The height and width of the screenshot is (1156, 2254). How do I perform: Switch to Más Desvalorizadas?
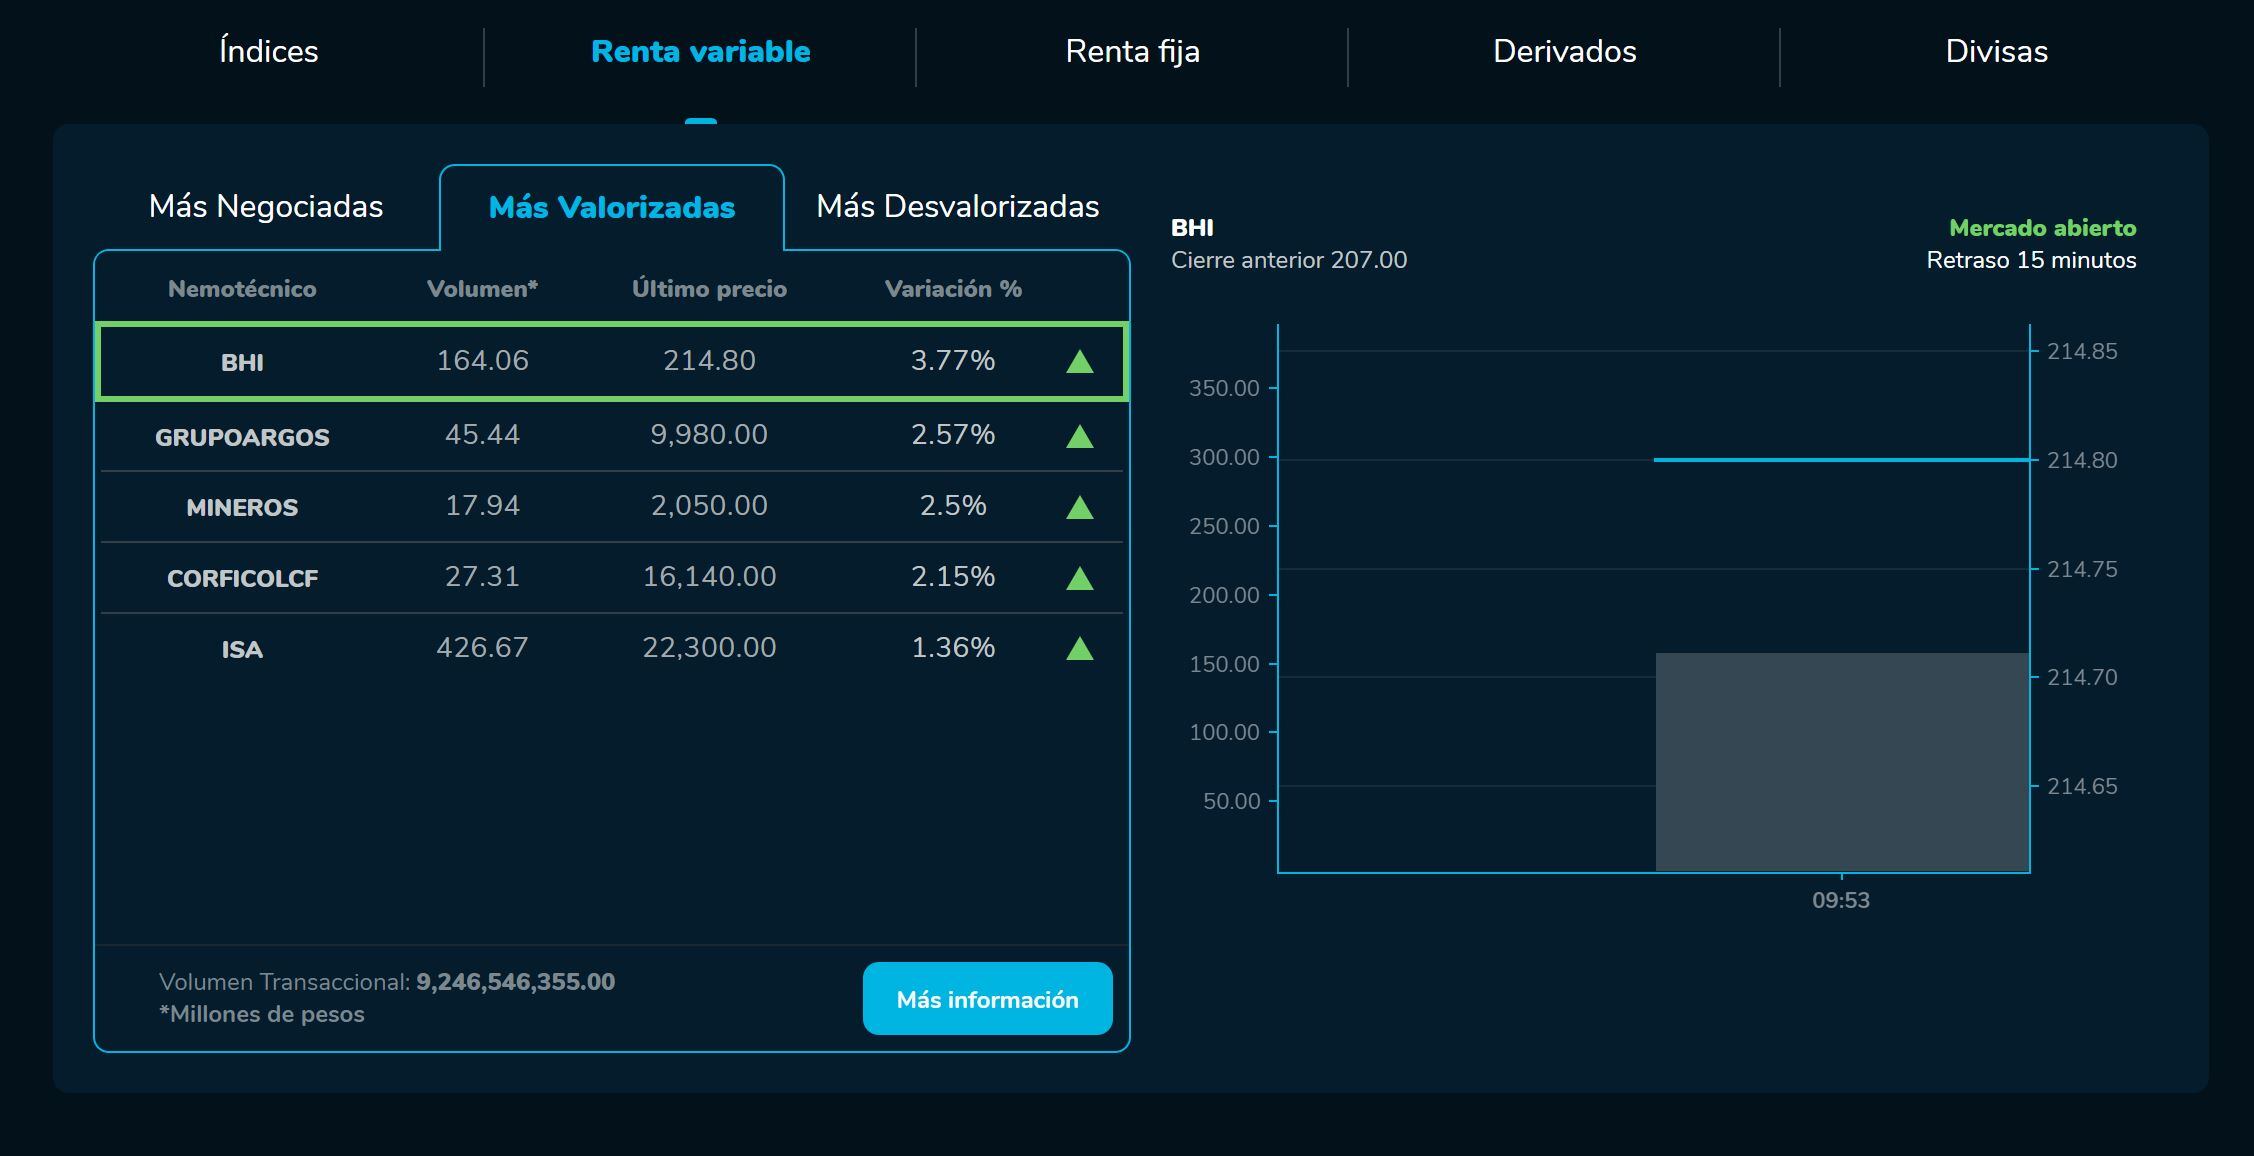pyautogui.click(x=957, y=206)
